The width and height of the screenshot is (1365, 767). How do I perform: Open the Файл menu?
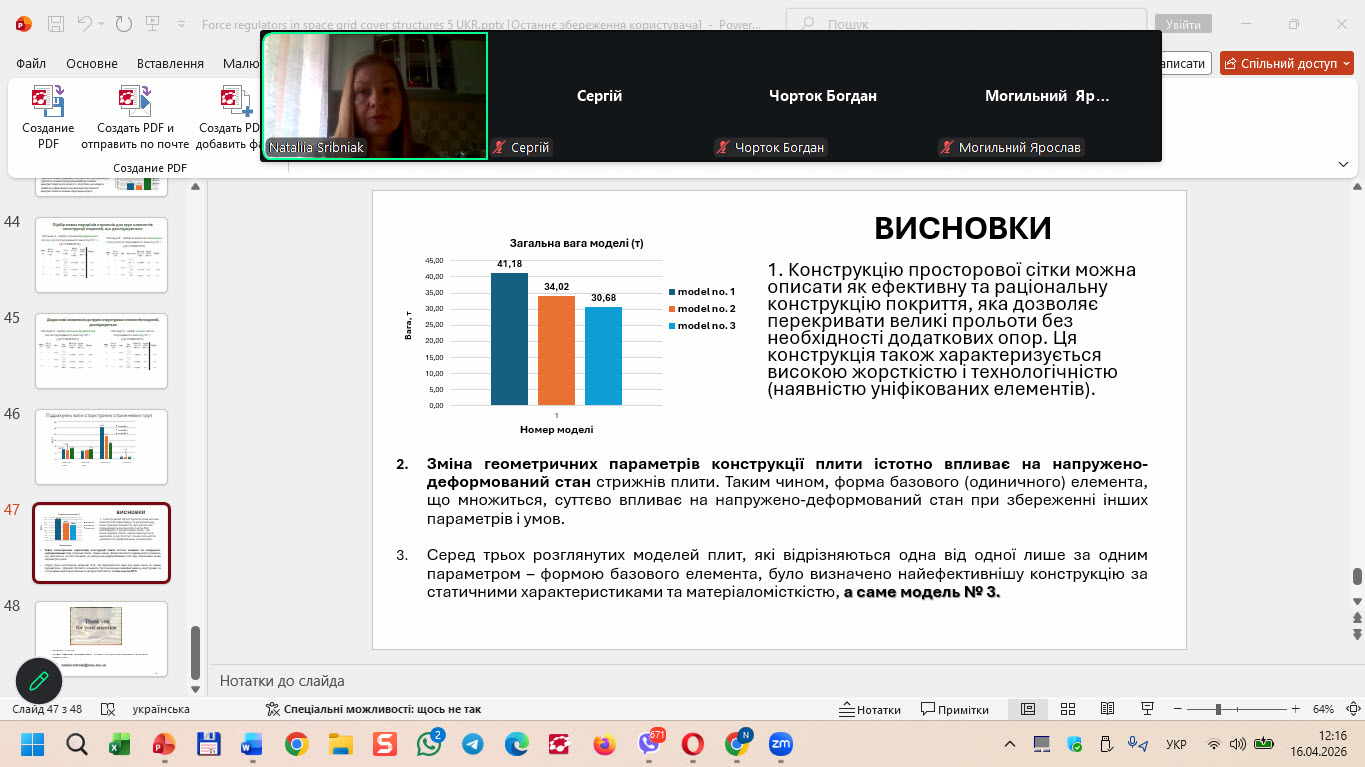(x=31, y=63)
